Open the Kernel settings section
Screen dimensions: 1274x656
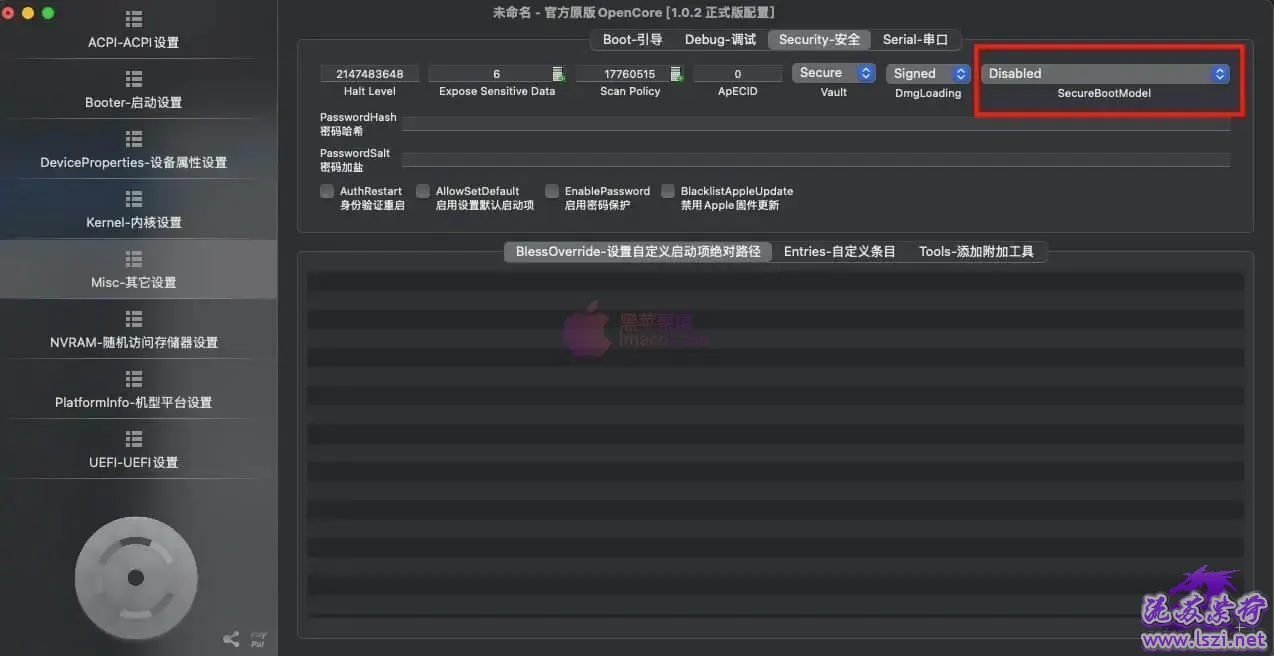[x=133, y=211]
